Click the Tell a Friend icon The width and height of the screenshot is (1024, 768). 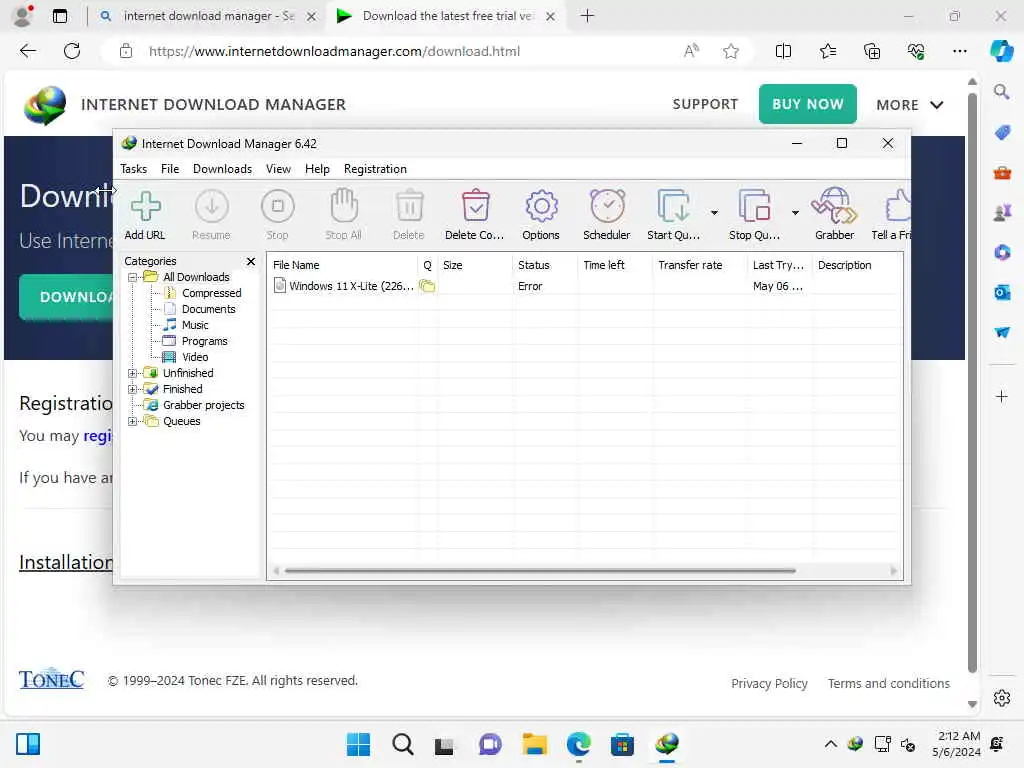pos(897,206)
